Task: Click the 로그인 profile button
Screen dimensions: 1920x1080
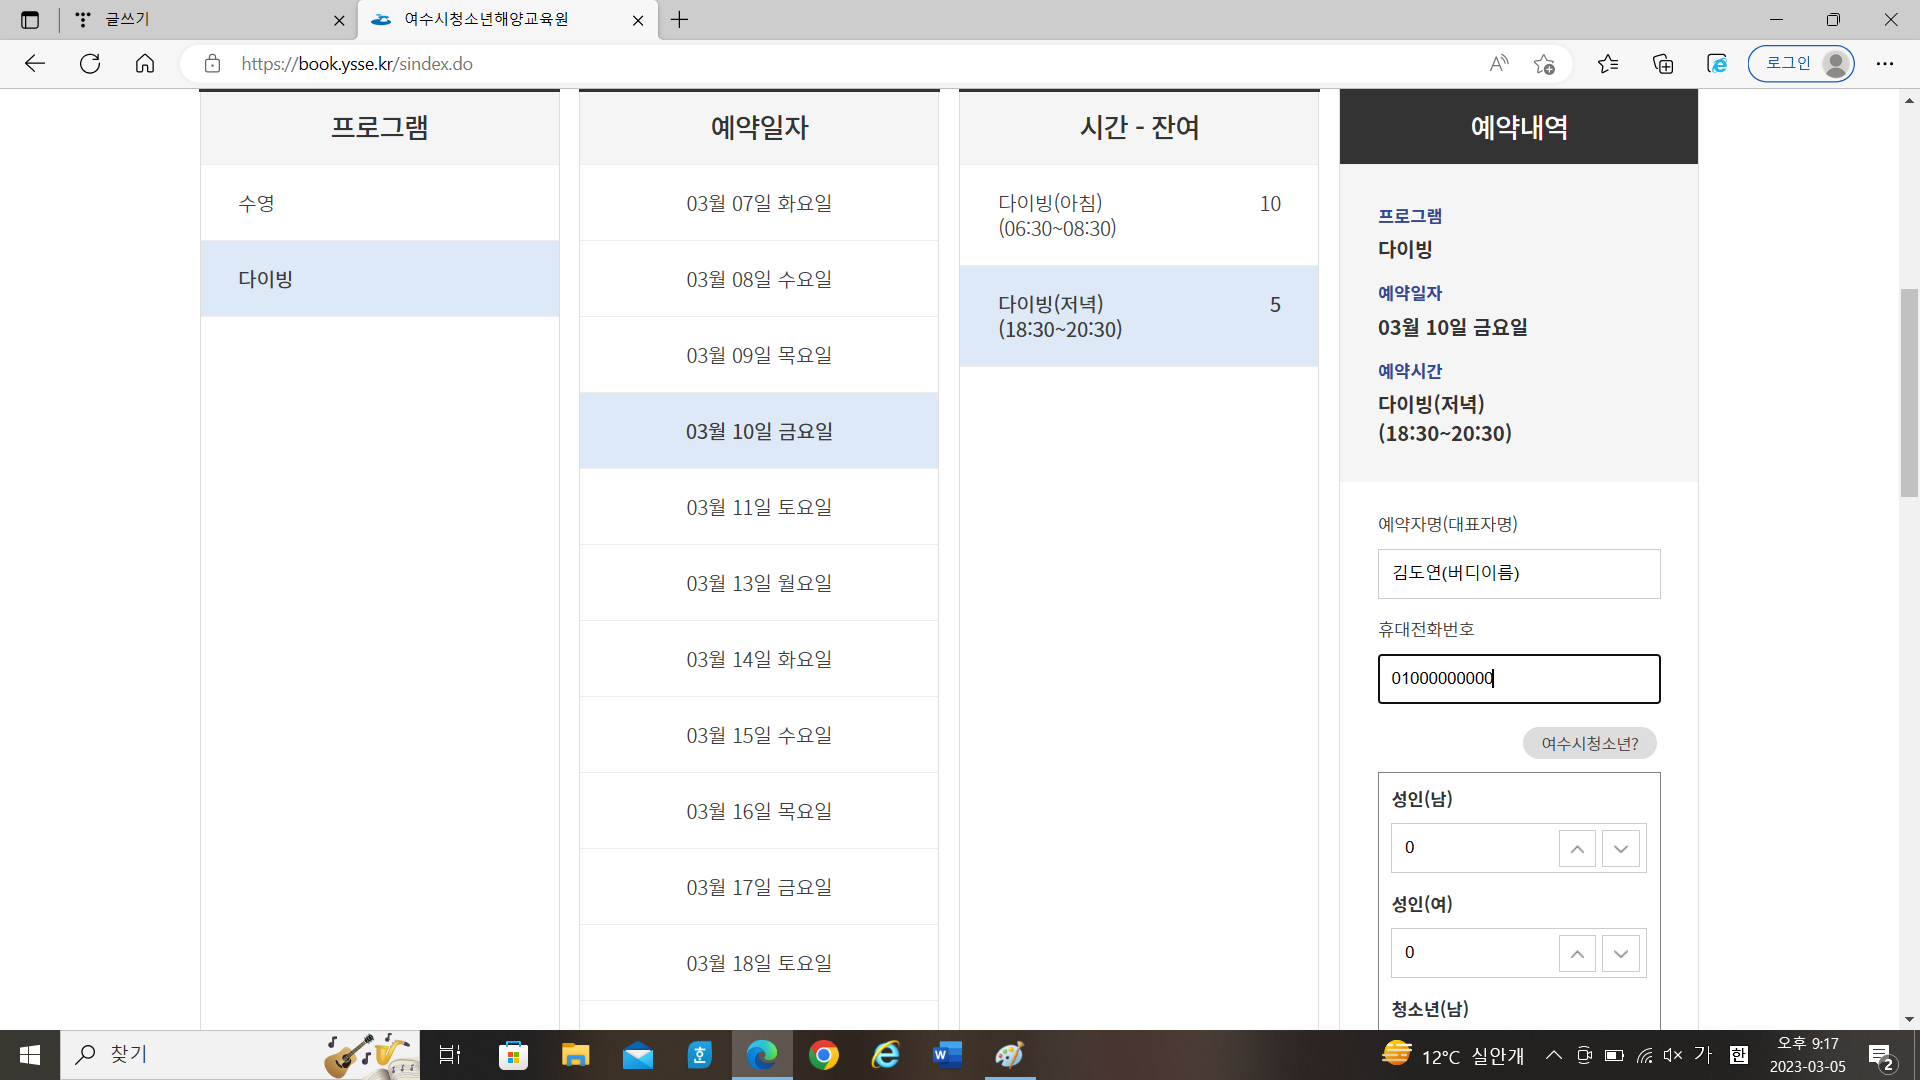Action: 1801,64
